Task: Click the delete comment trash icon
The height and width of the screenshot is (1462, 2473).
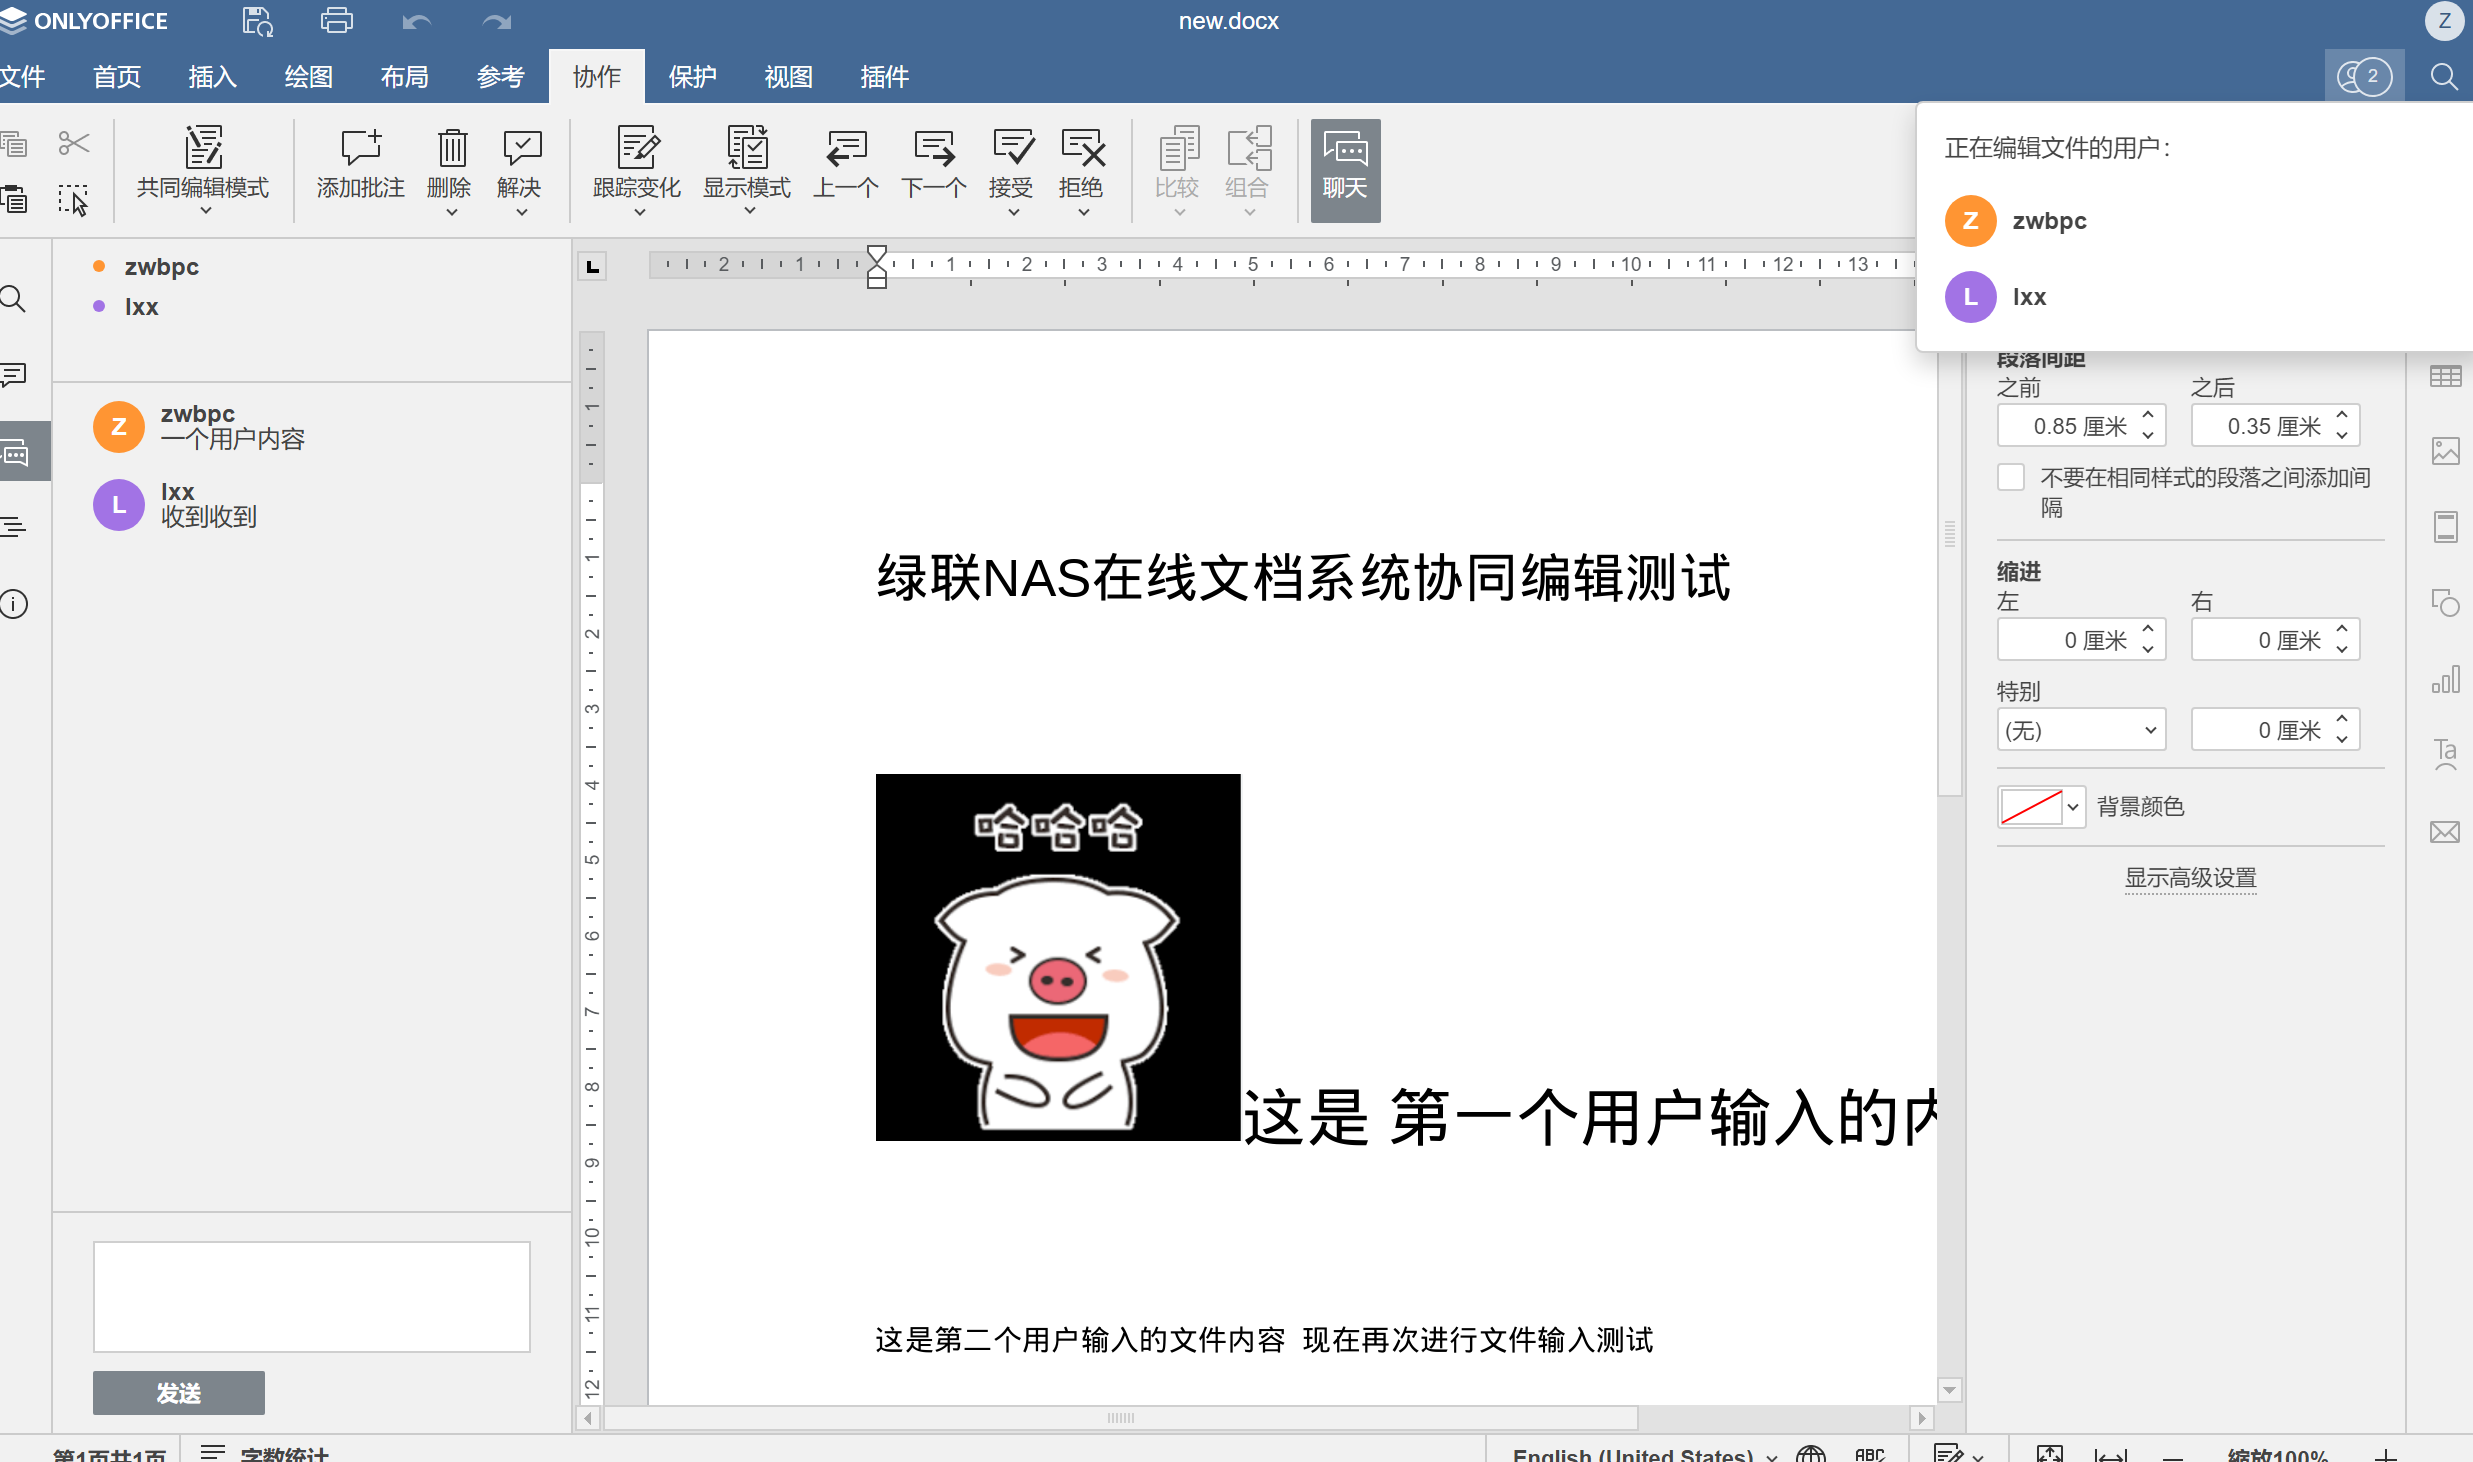Action: [x=451, y=148]
